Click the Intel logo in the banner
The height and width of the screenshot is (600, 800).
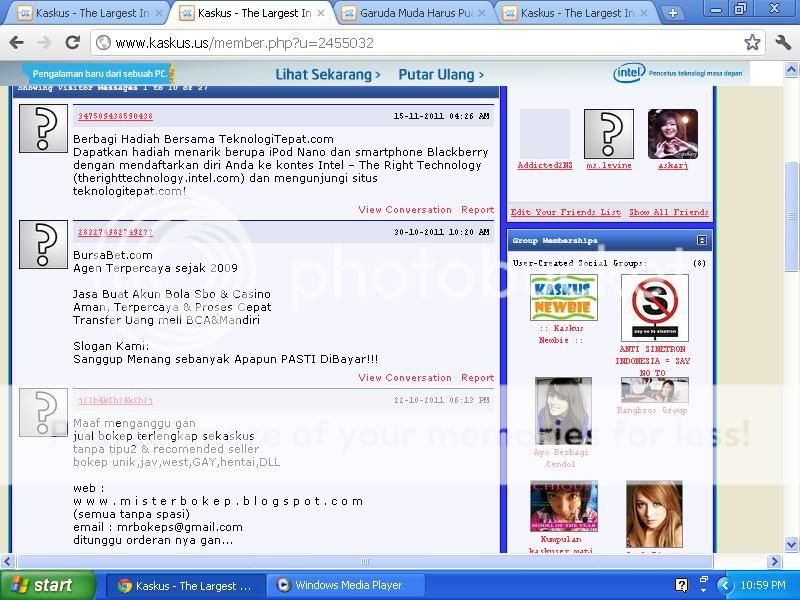[629, 73]
